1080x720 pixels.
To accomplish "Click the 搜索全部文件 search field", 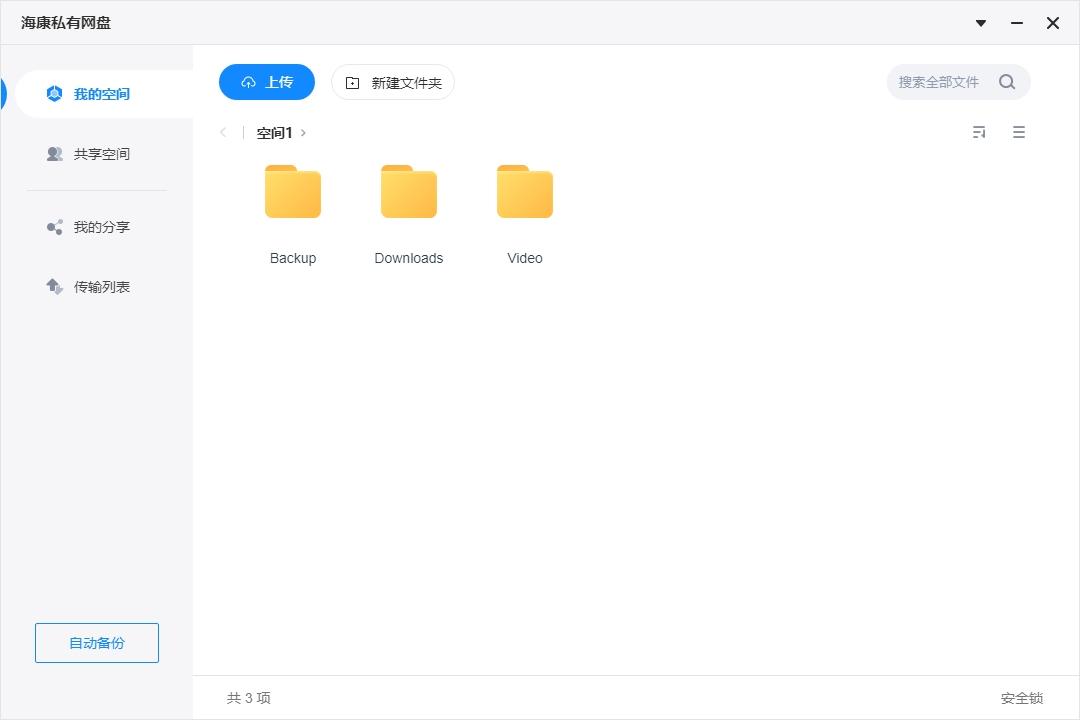I will [940, 82].
